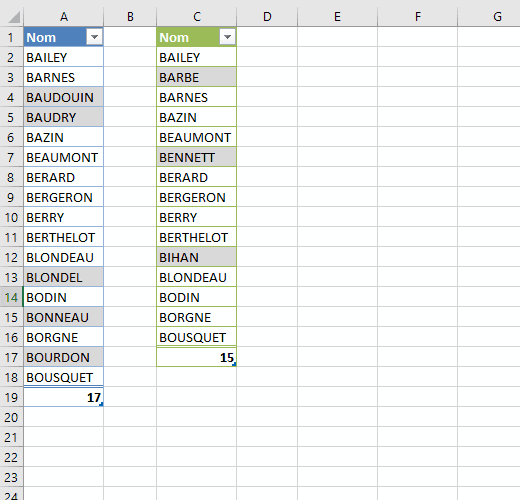Select cell BODIN in column A
The height and width of the screenshot is (500, 520).
pos(64,297)
